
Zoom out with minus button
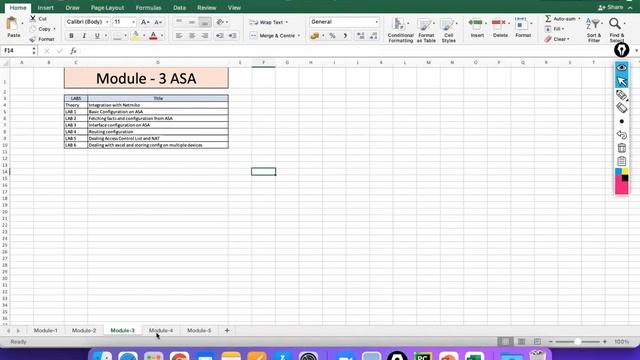pyautogui.click(x=550, y=341)
